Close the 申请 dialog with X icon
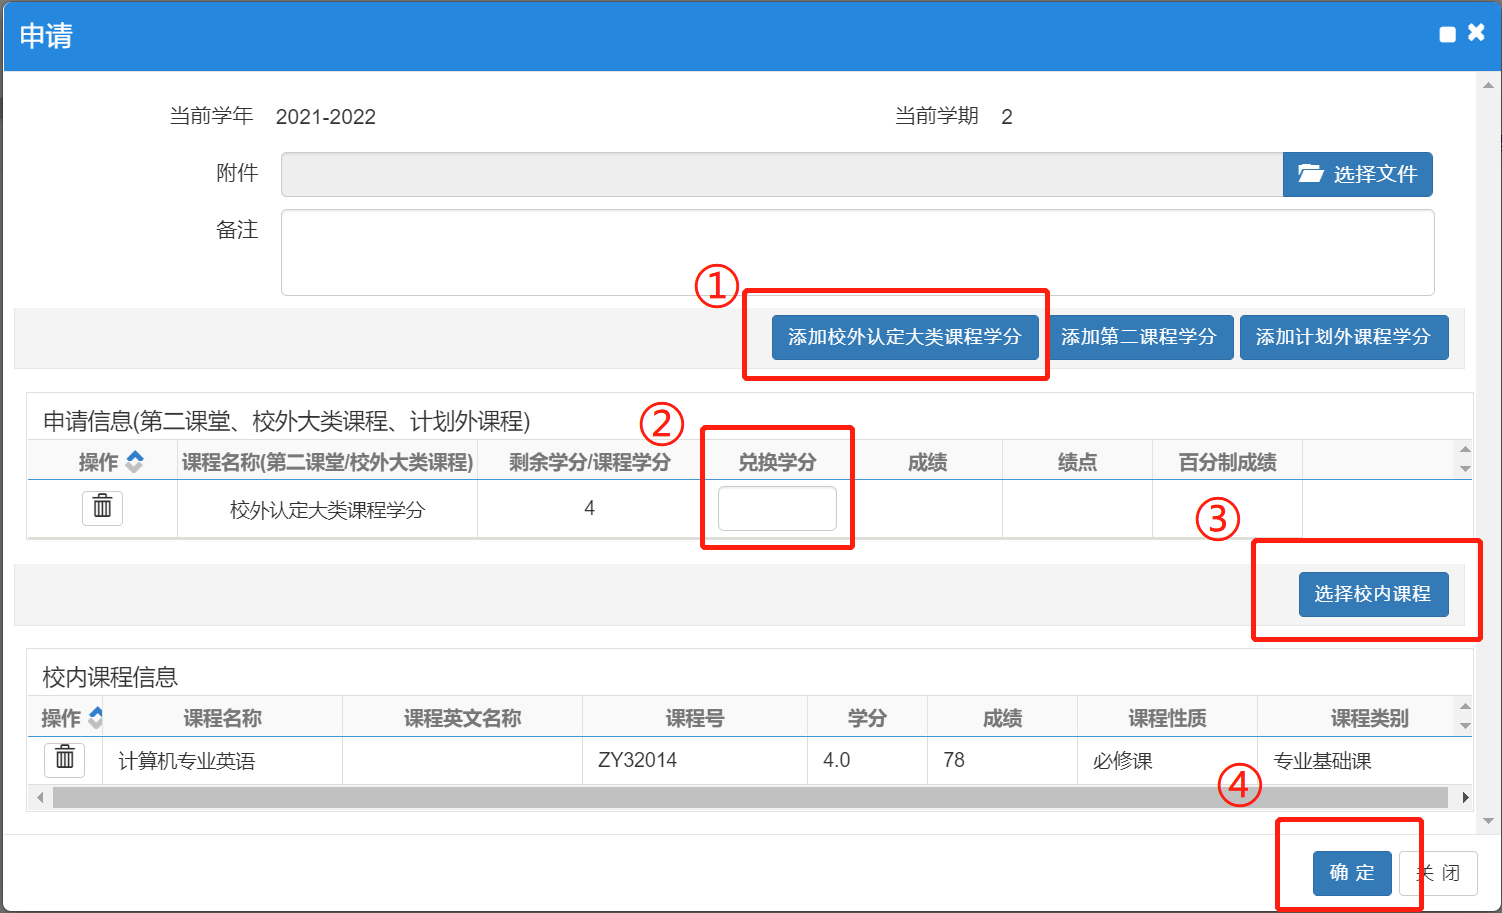 click(x=1476, y=33)
